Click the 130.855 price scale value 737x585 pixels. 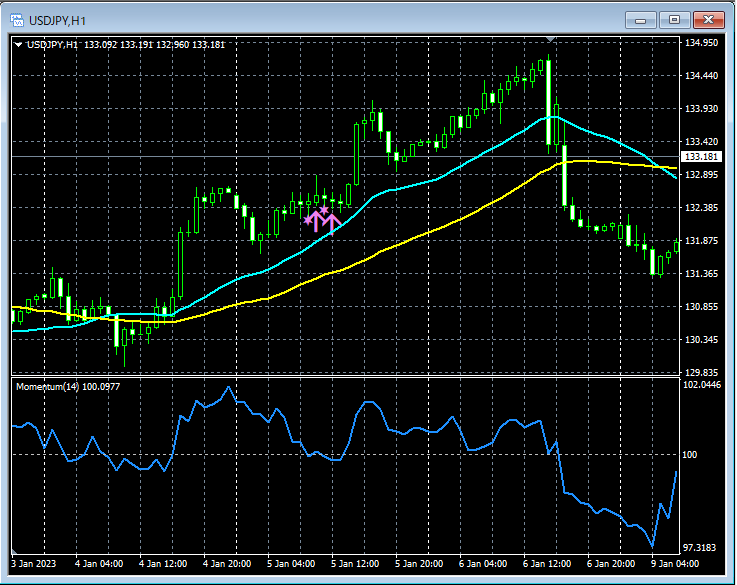(x=701, y=307)
